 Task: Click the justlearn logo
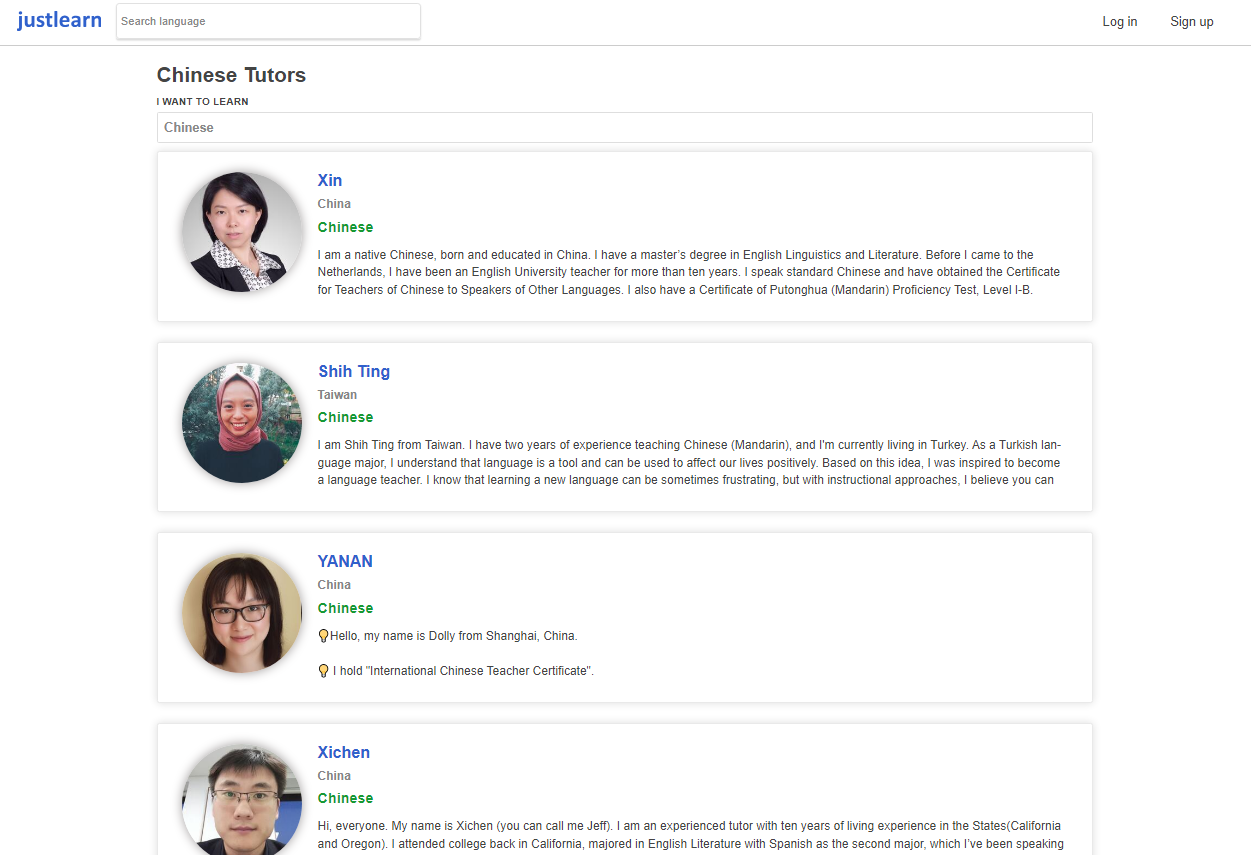[59, 21]
